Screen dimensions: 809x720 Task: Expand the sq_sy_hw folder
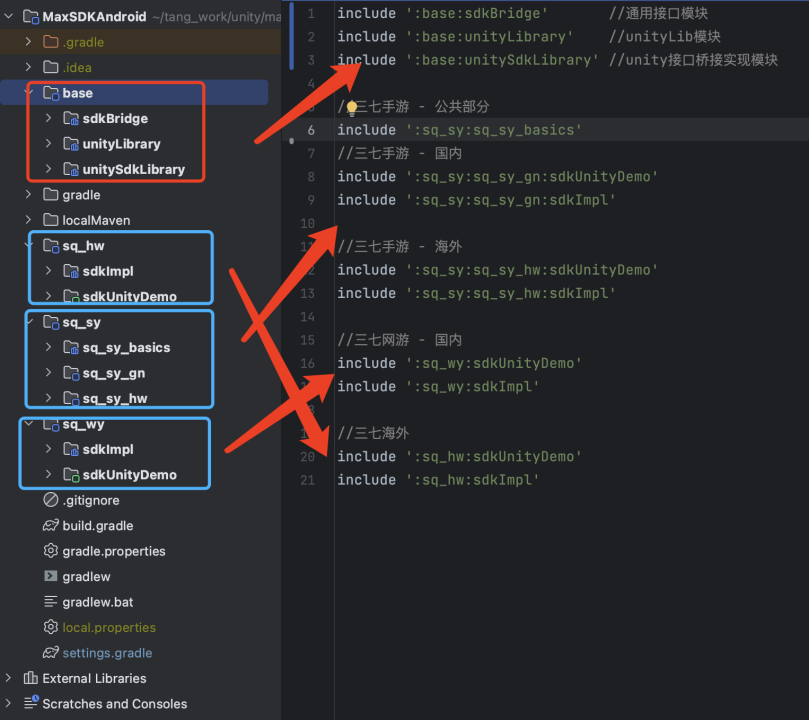(48, 398)
